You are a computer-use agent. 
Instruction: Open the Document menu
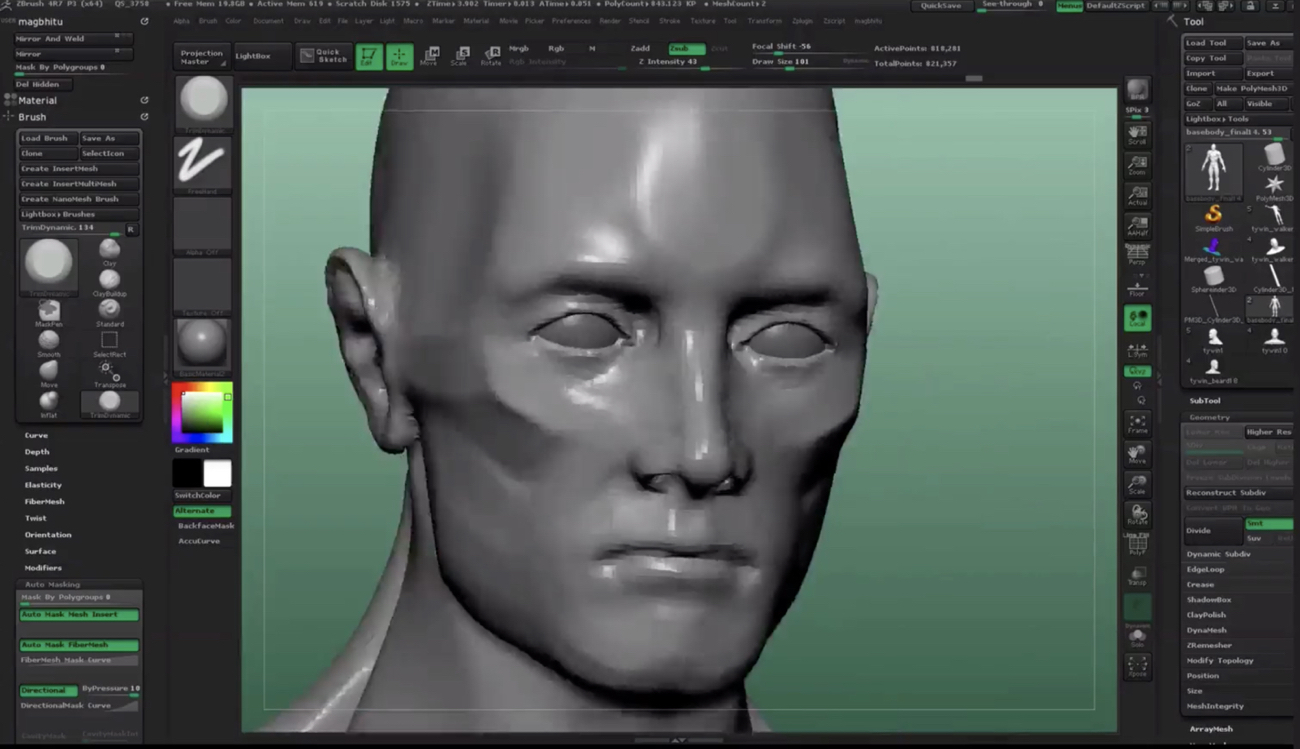pos(268,21)
